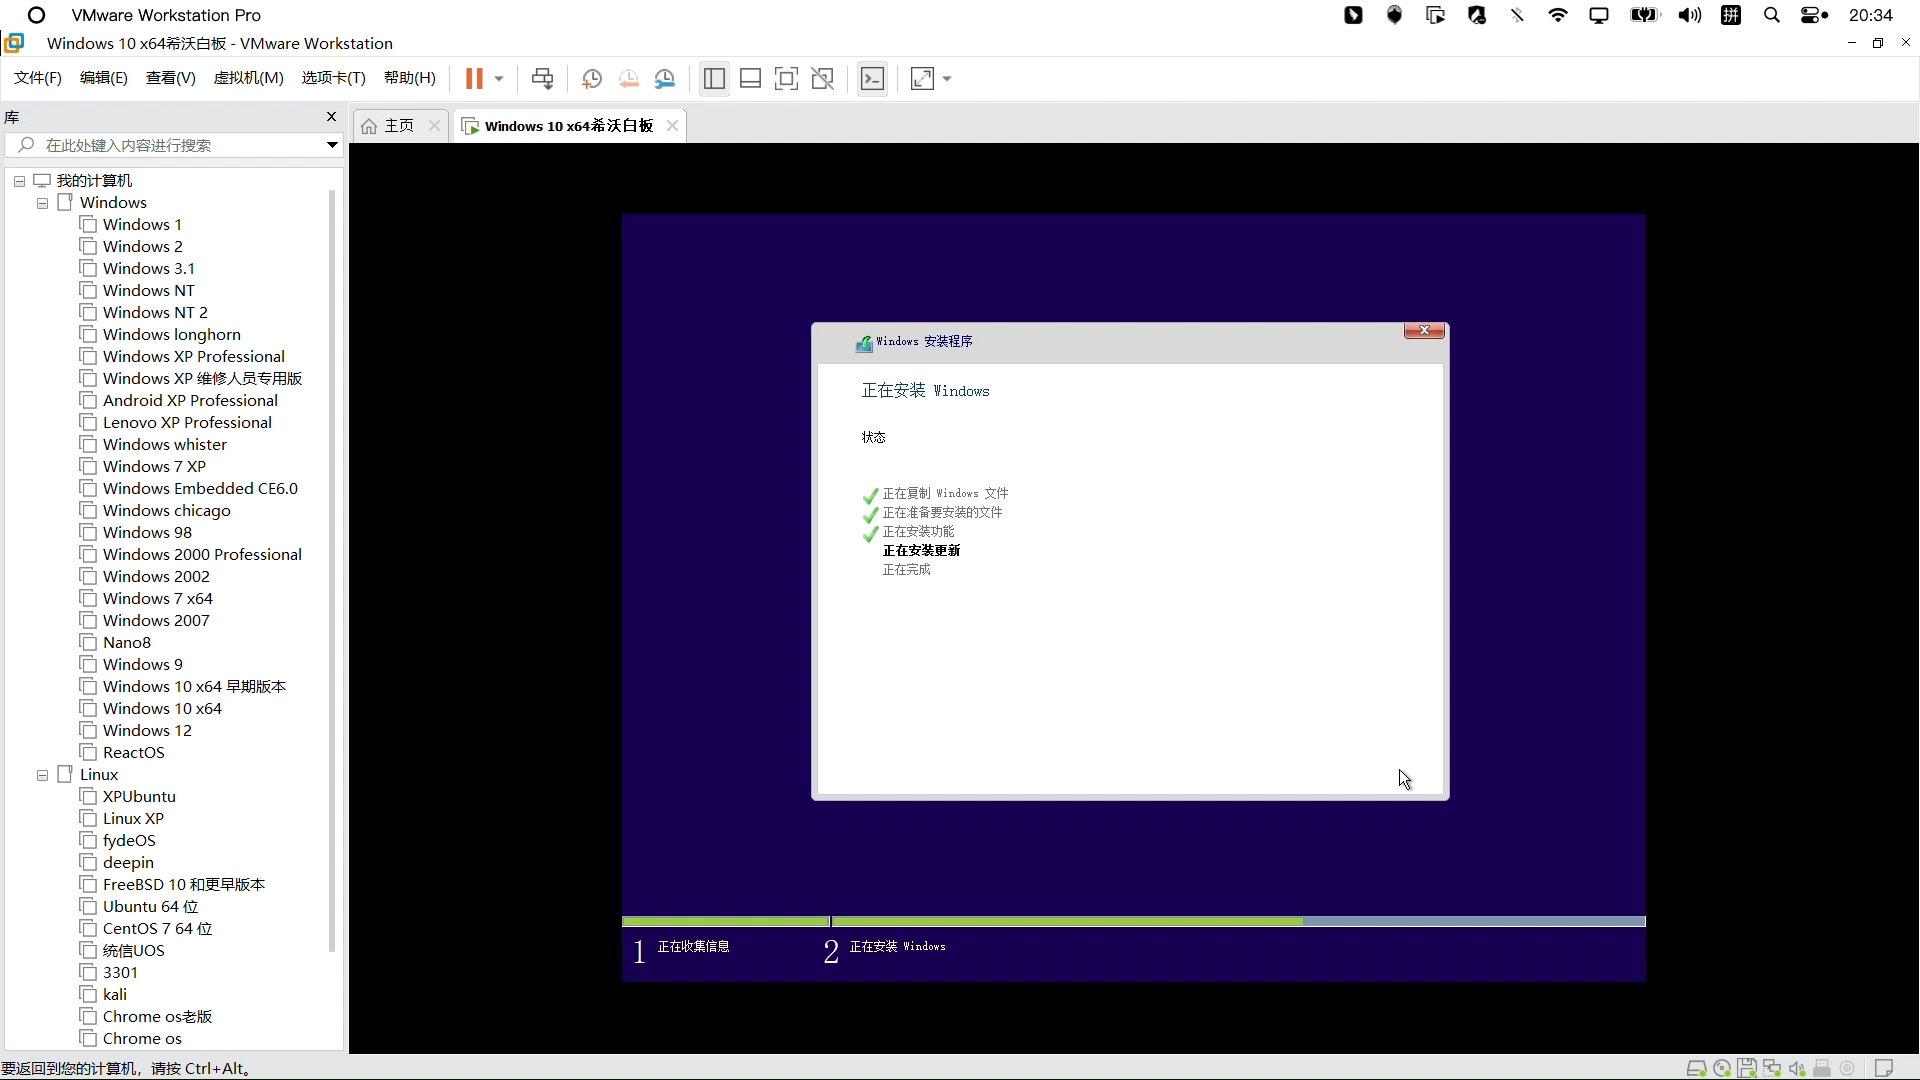1920x1080 pixels.
Task: Open the 编辑(E) menu
Action: click(104, 78)
